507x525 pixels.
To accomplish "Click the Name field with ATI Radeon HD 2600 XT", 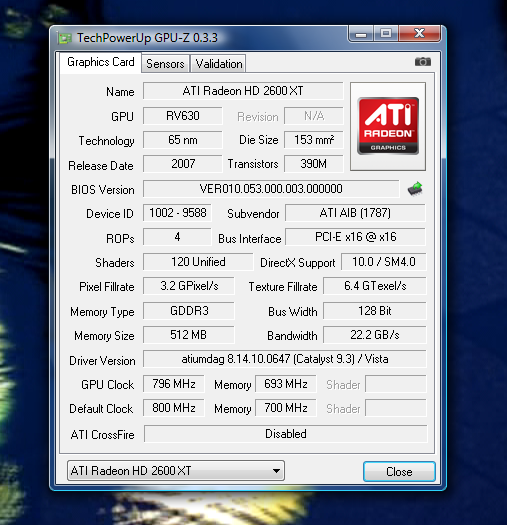I will pyautogui.click(x=243, y=91).
